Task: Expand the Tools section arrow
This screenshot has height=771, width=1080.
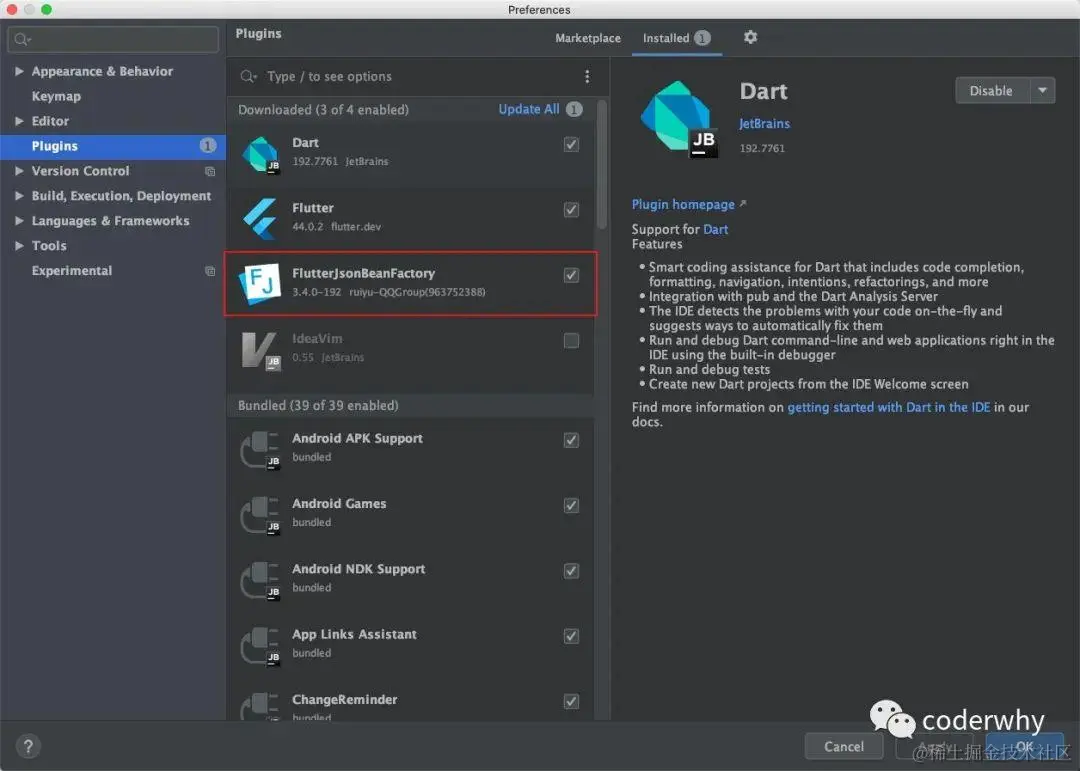Action: tap(19, 245)
